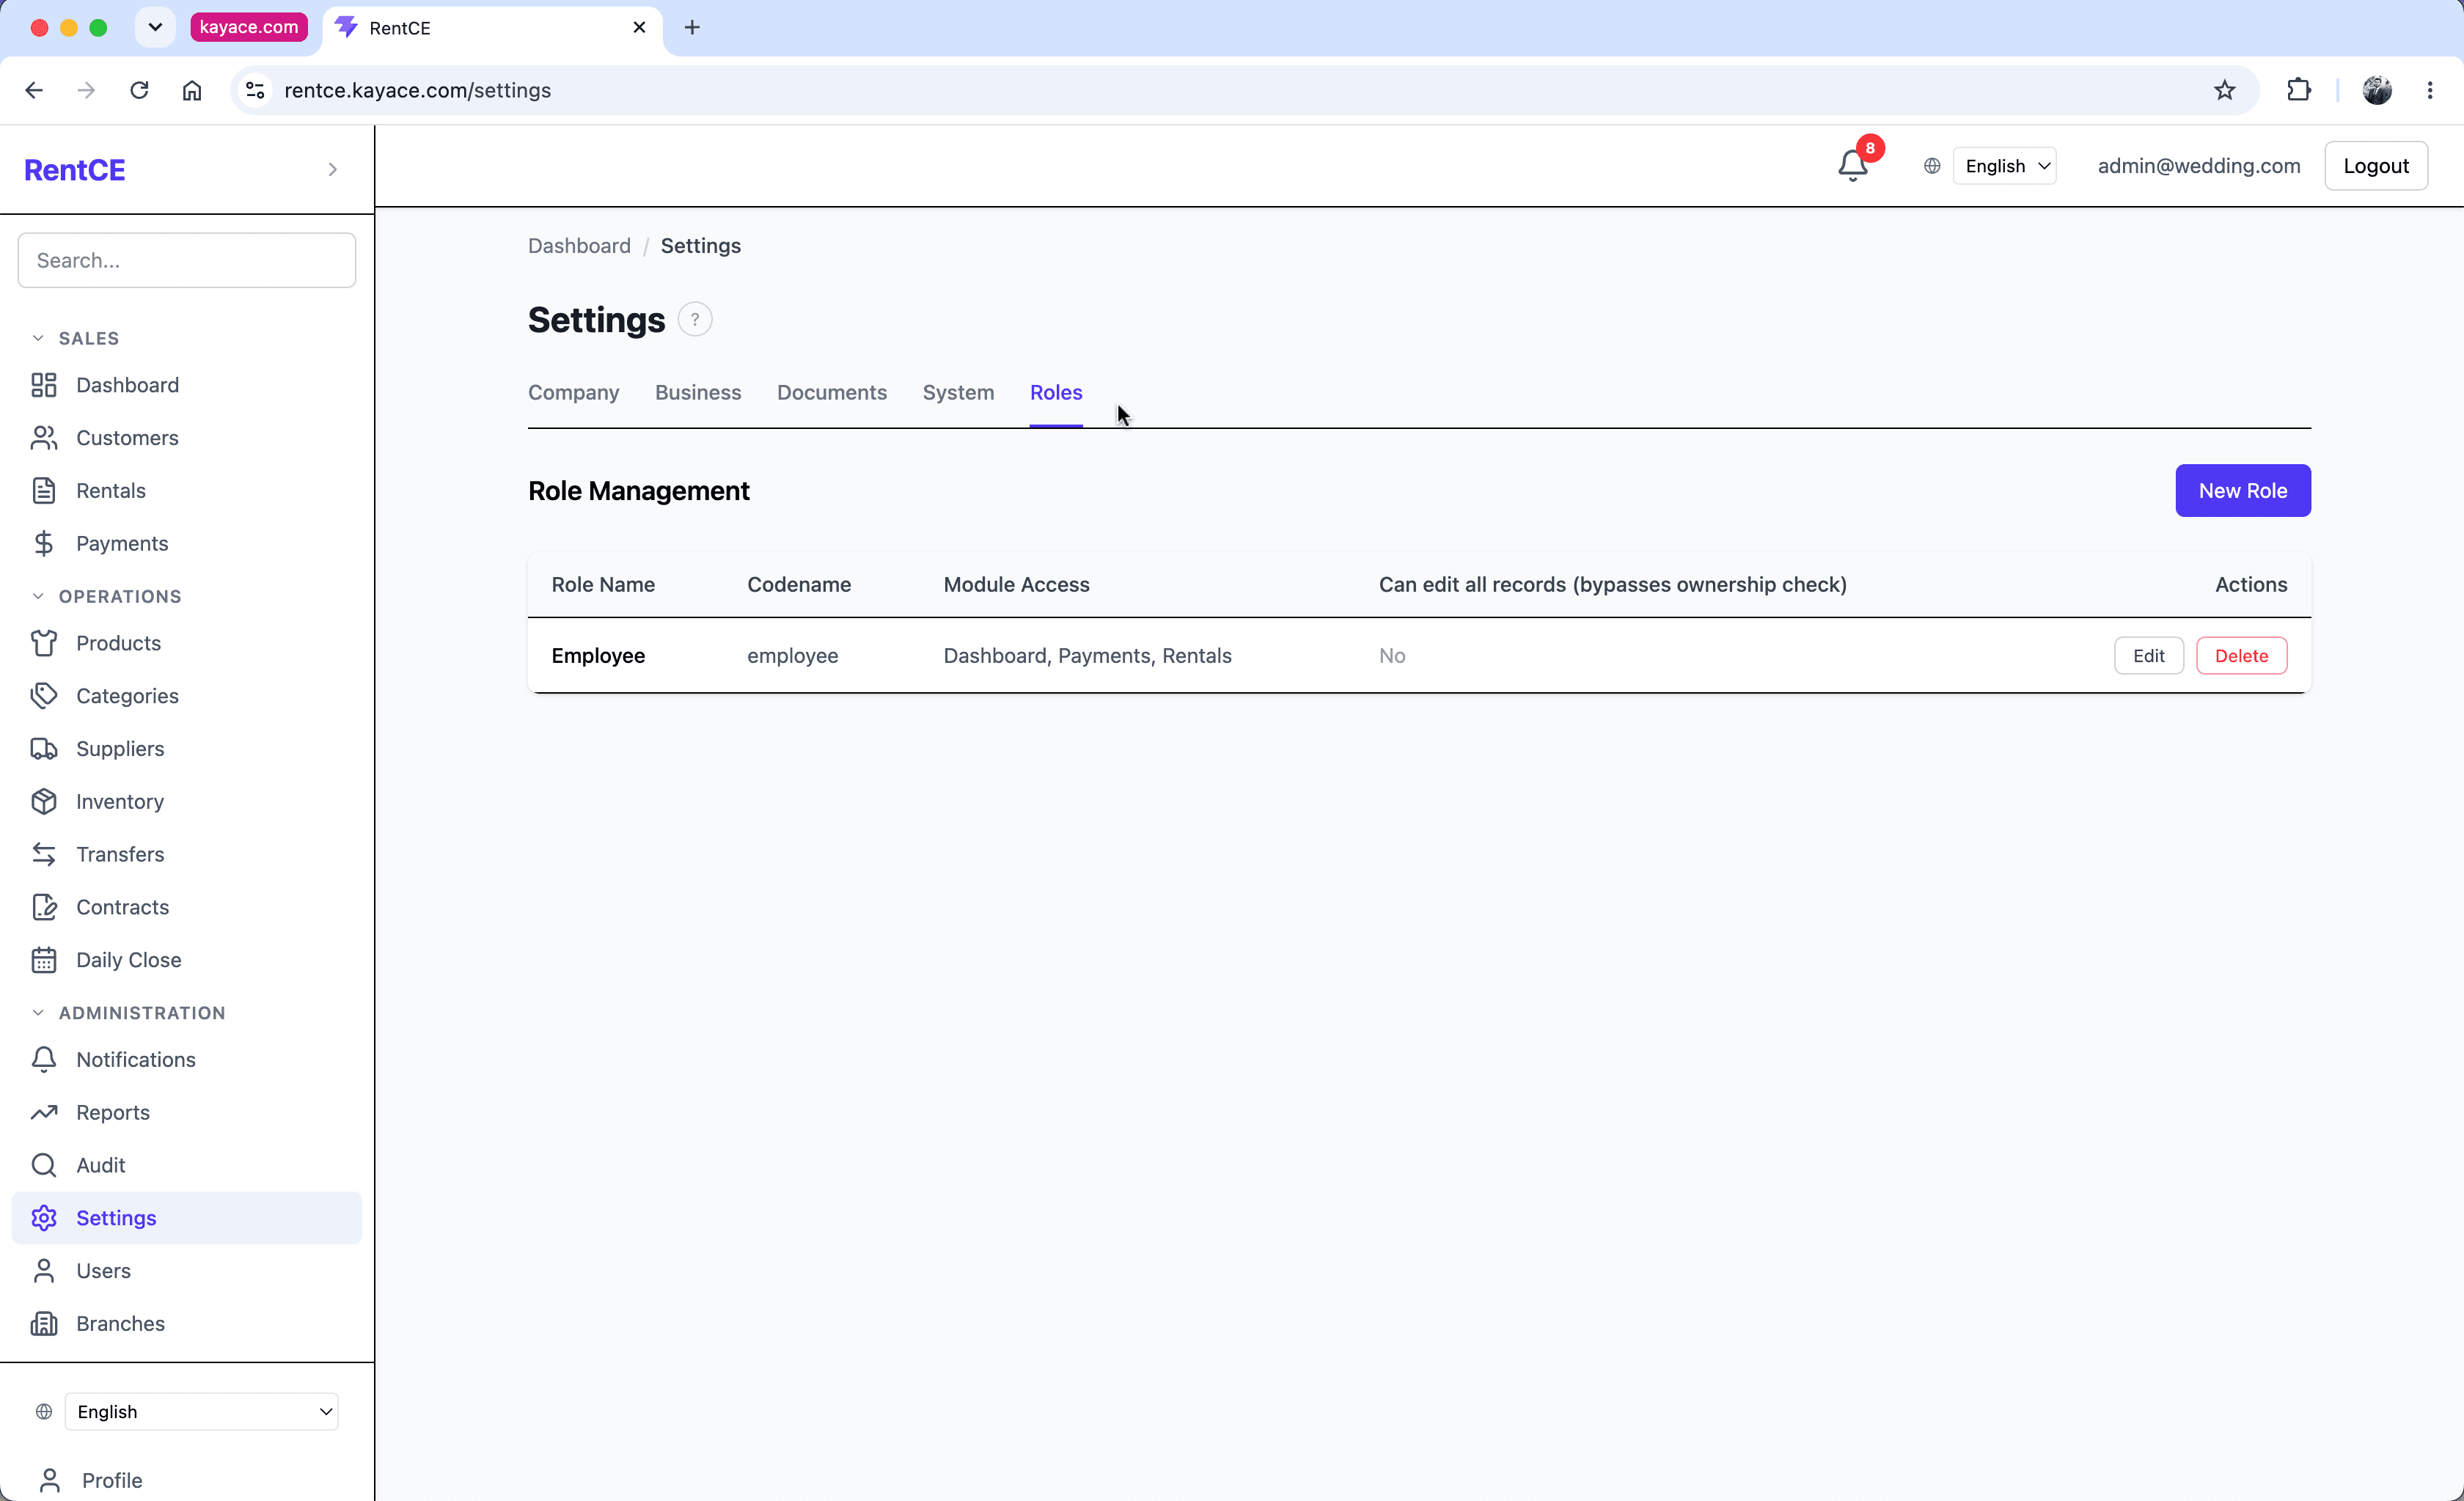Open browser extensions puzzle icon
The width and height of the screenshot is (2464, 1501).
point(2299,90)
